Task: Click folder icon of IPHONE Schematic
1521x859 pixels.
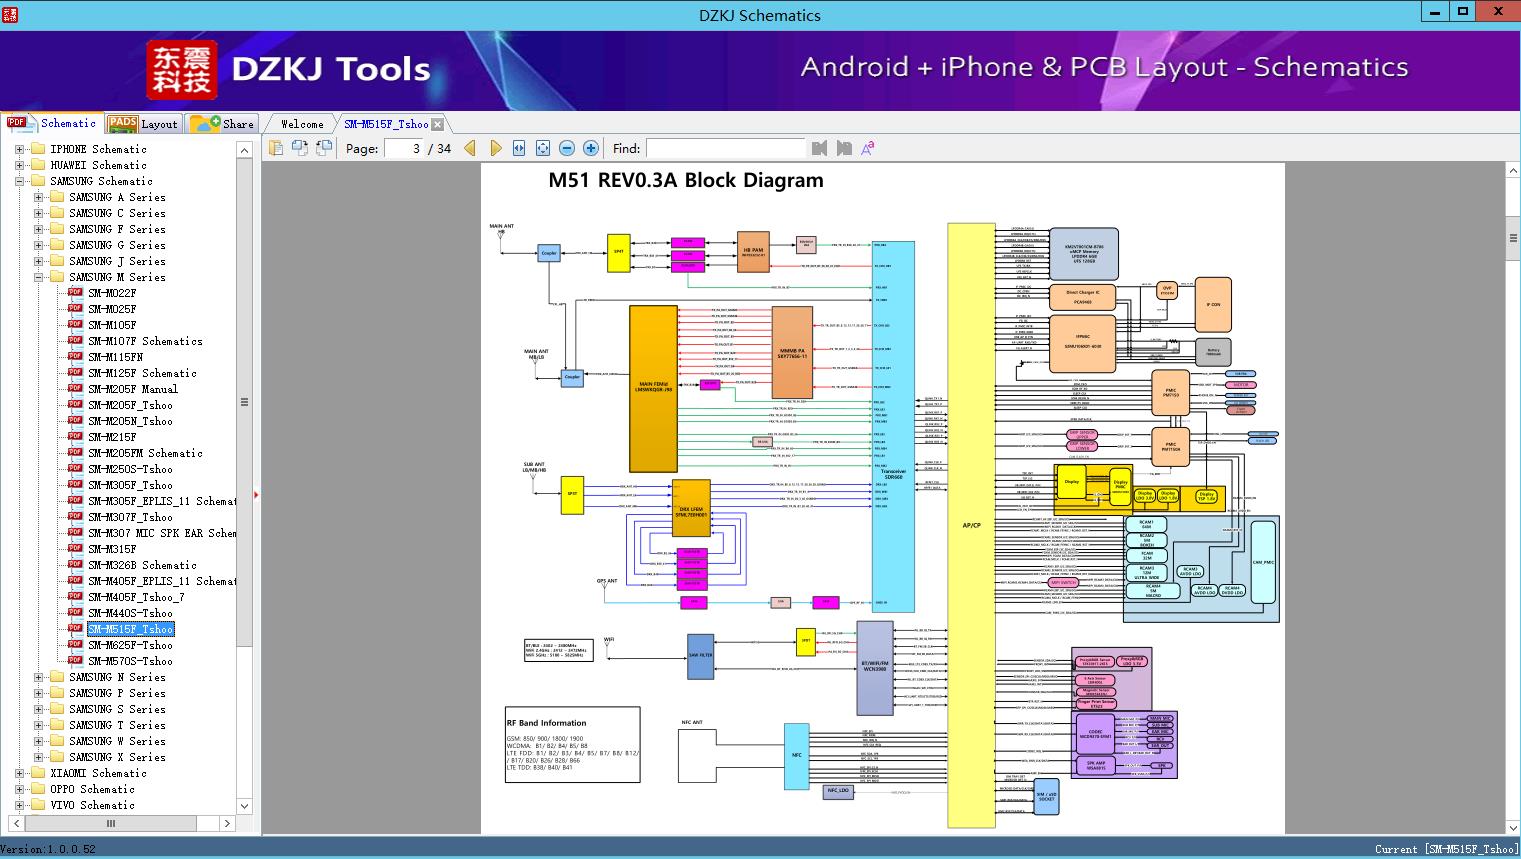Action: click(x=38, y=149)
